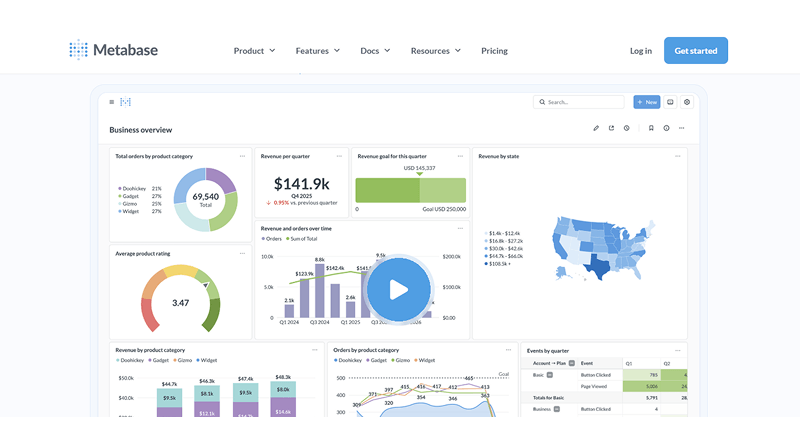Viewport: 800px width, 445px height.
Task: Open the hamburger sidebar menu in dashboard
Action: click(111, 102)
